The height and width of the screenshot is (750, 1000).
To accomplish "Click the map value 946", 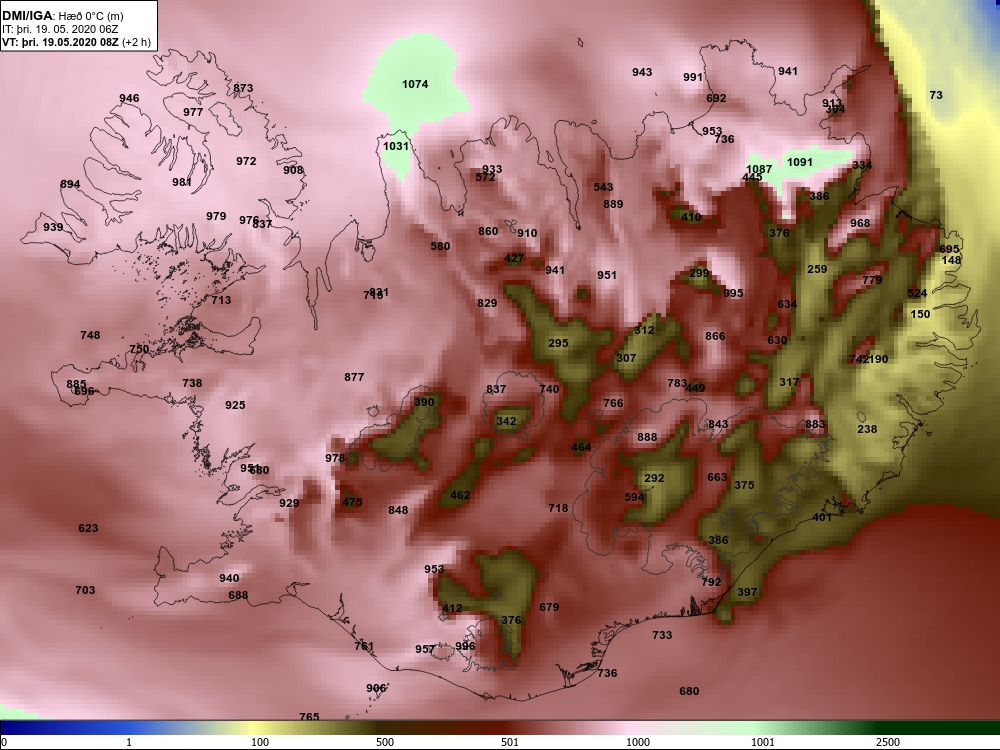I will (x=129, y=98).
